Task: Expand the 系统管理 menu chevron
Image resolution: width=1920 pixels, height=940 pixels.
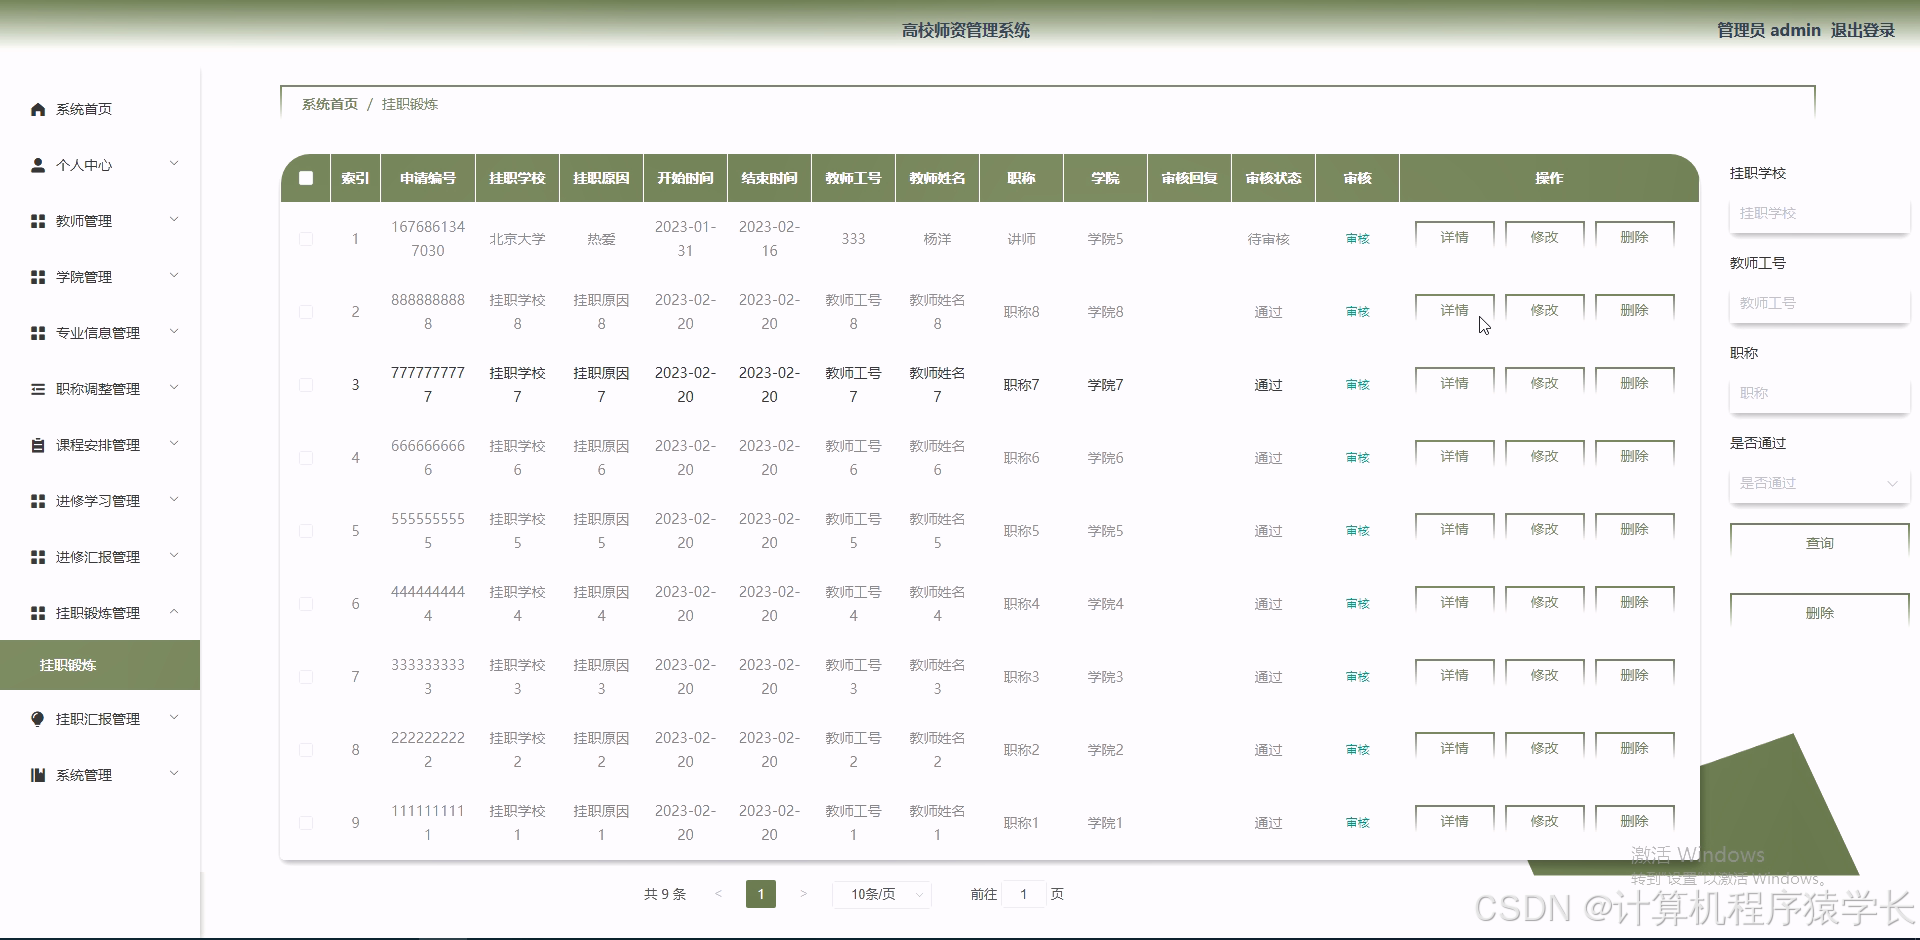Action: point(174,774)
